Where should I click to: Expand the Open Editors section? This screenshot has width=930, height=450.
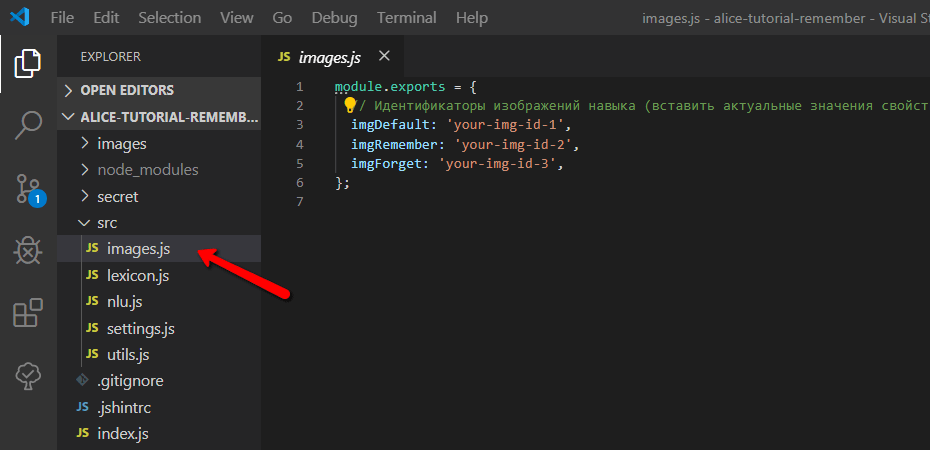(x=127, y=90)
